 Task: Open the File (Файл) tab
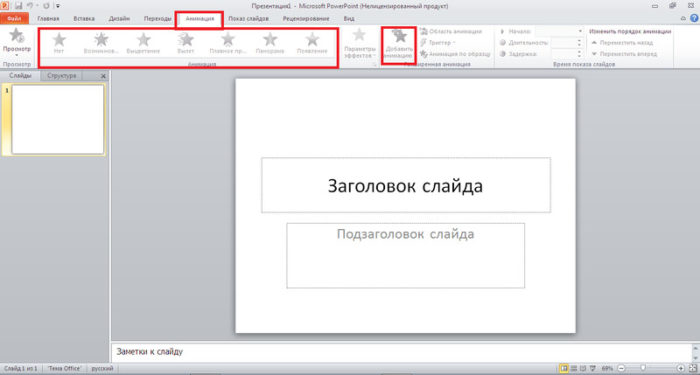tap(14, 19)
